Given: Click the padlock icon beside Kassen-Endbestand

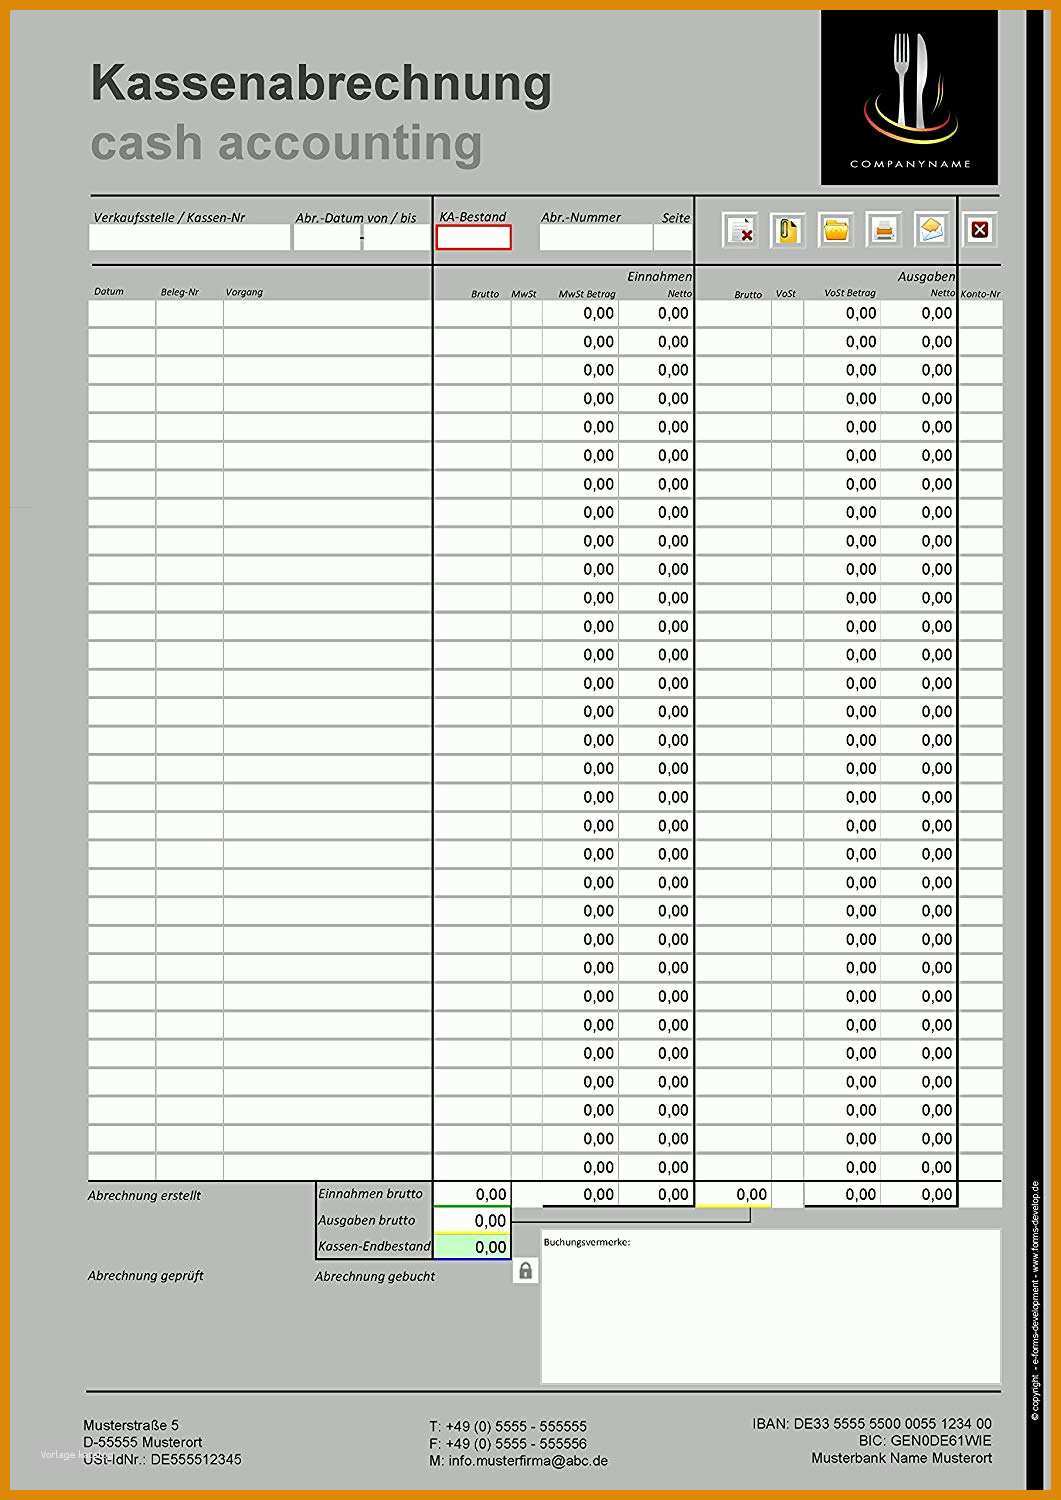Looking at the screenshot, I should (525, 1271).
